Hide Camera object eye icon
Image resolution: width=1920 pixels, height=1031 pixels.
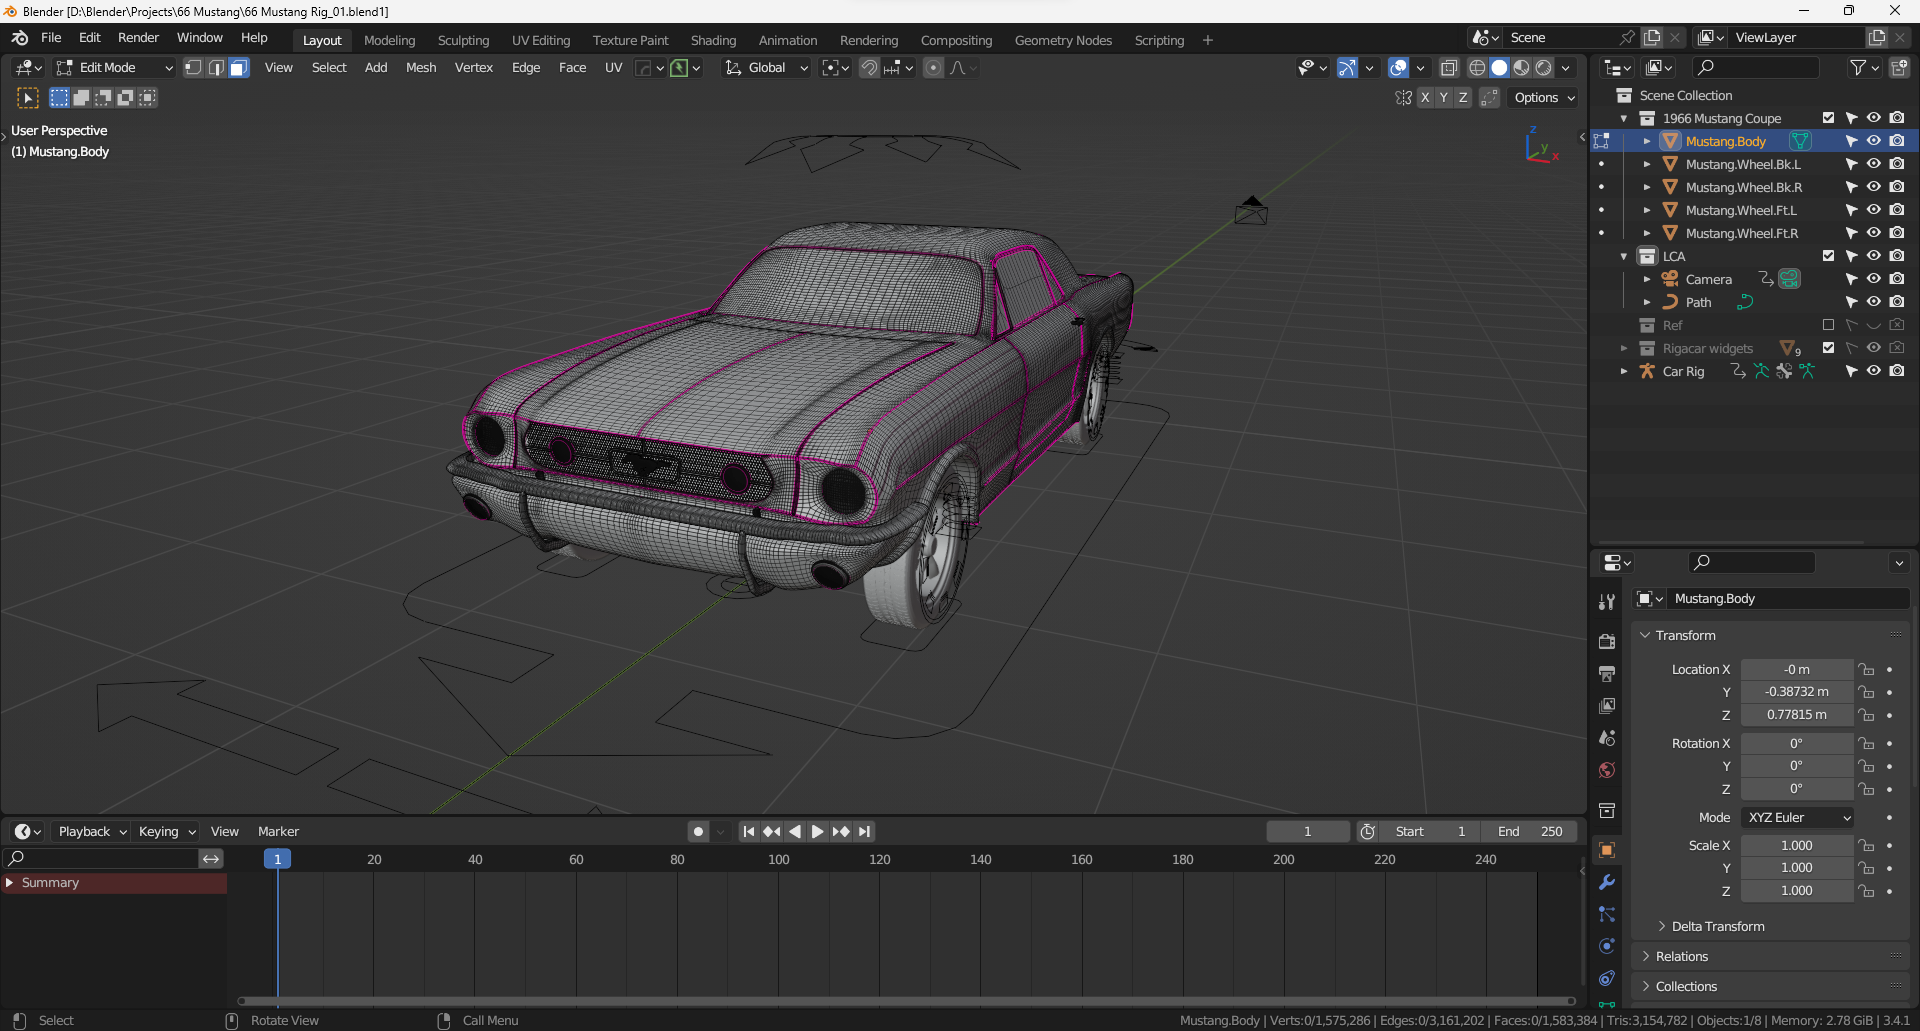pos(1874,279)
